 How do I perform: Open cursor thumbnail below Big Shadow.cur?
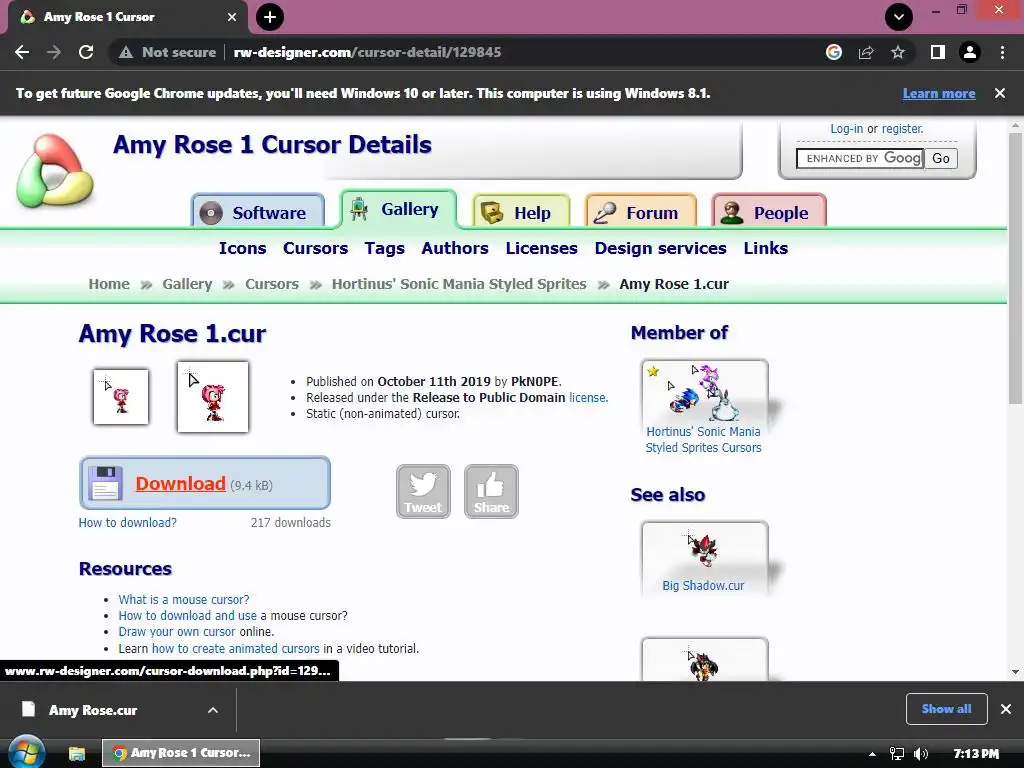[704, 661]
